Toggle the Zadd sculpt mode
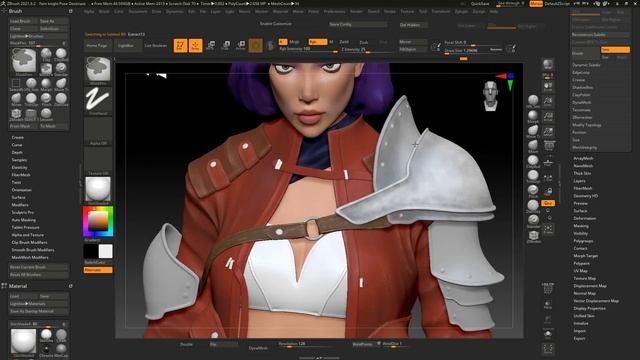Viewport: 640px width, 360px height. pos(344,42)
